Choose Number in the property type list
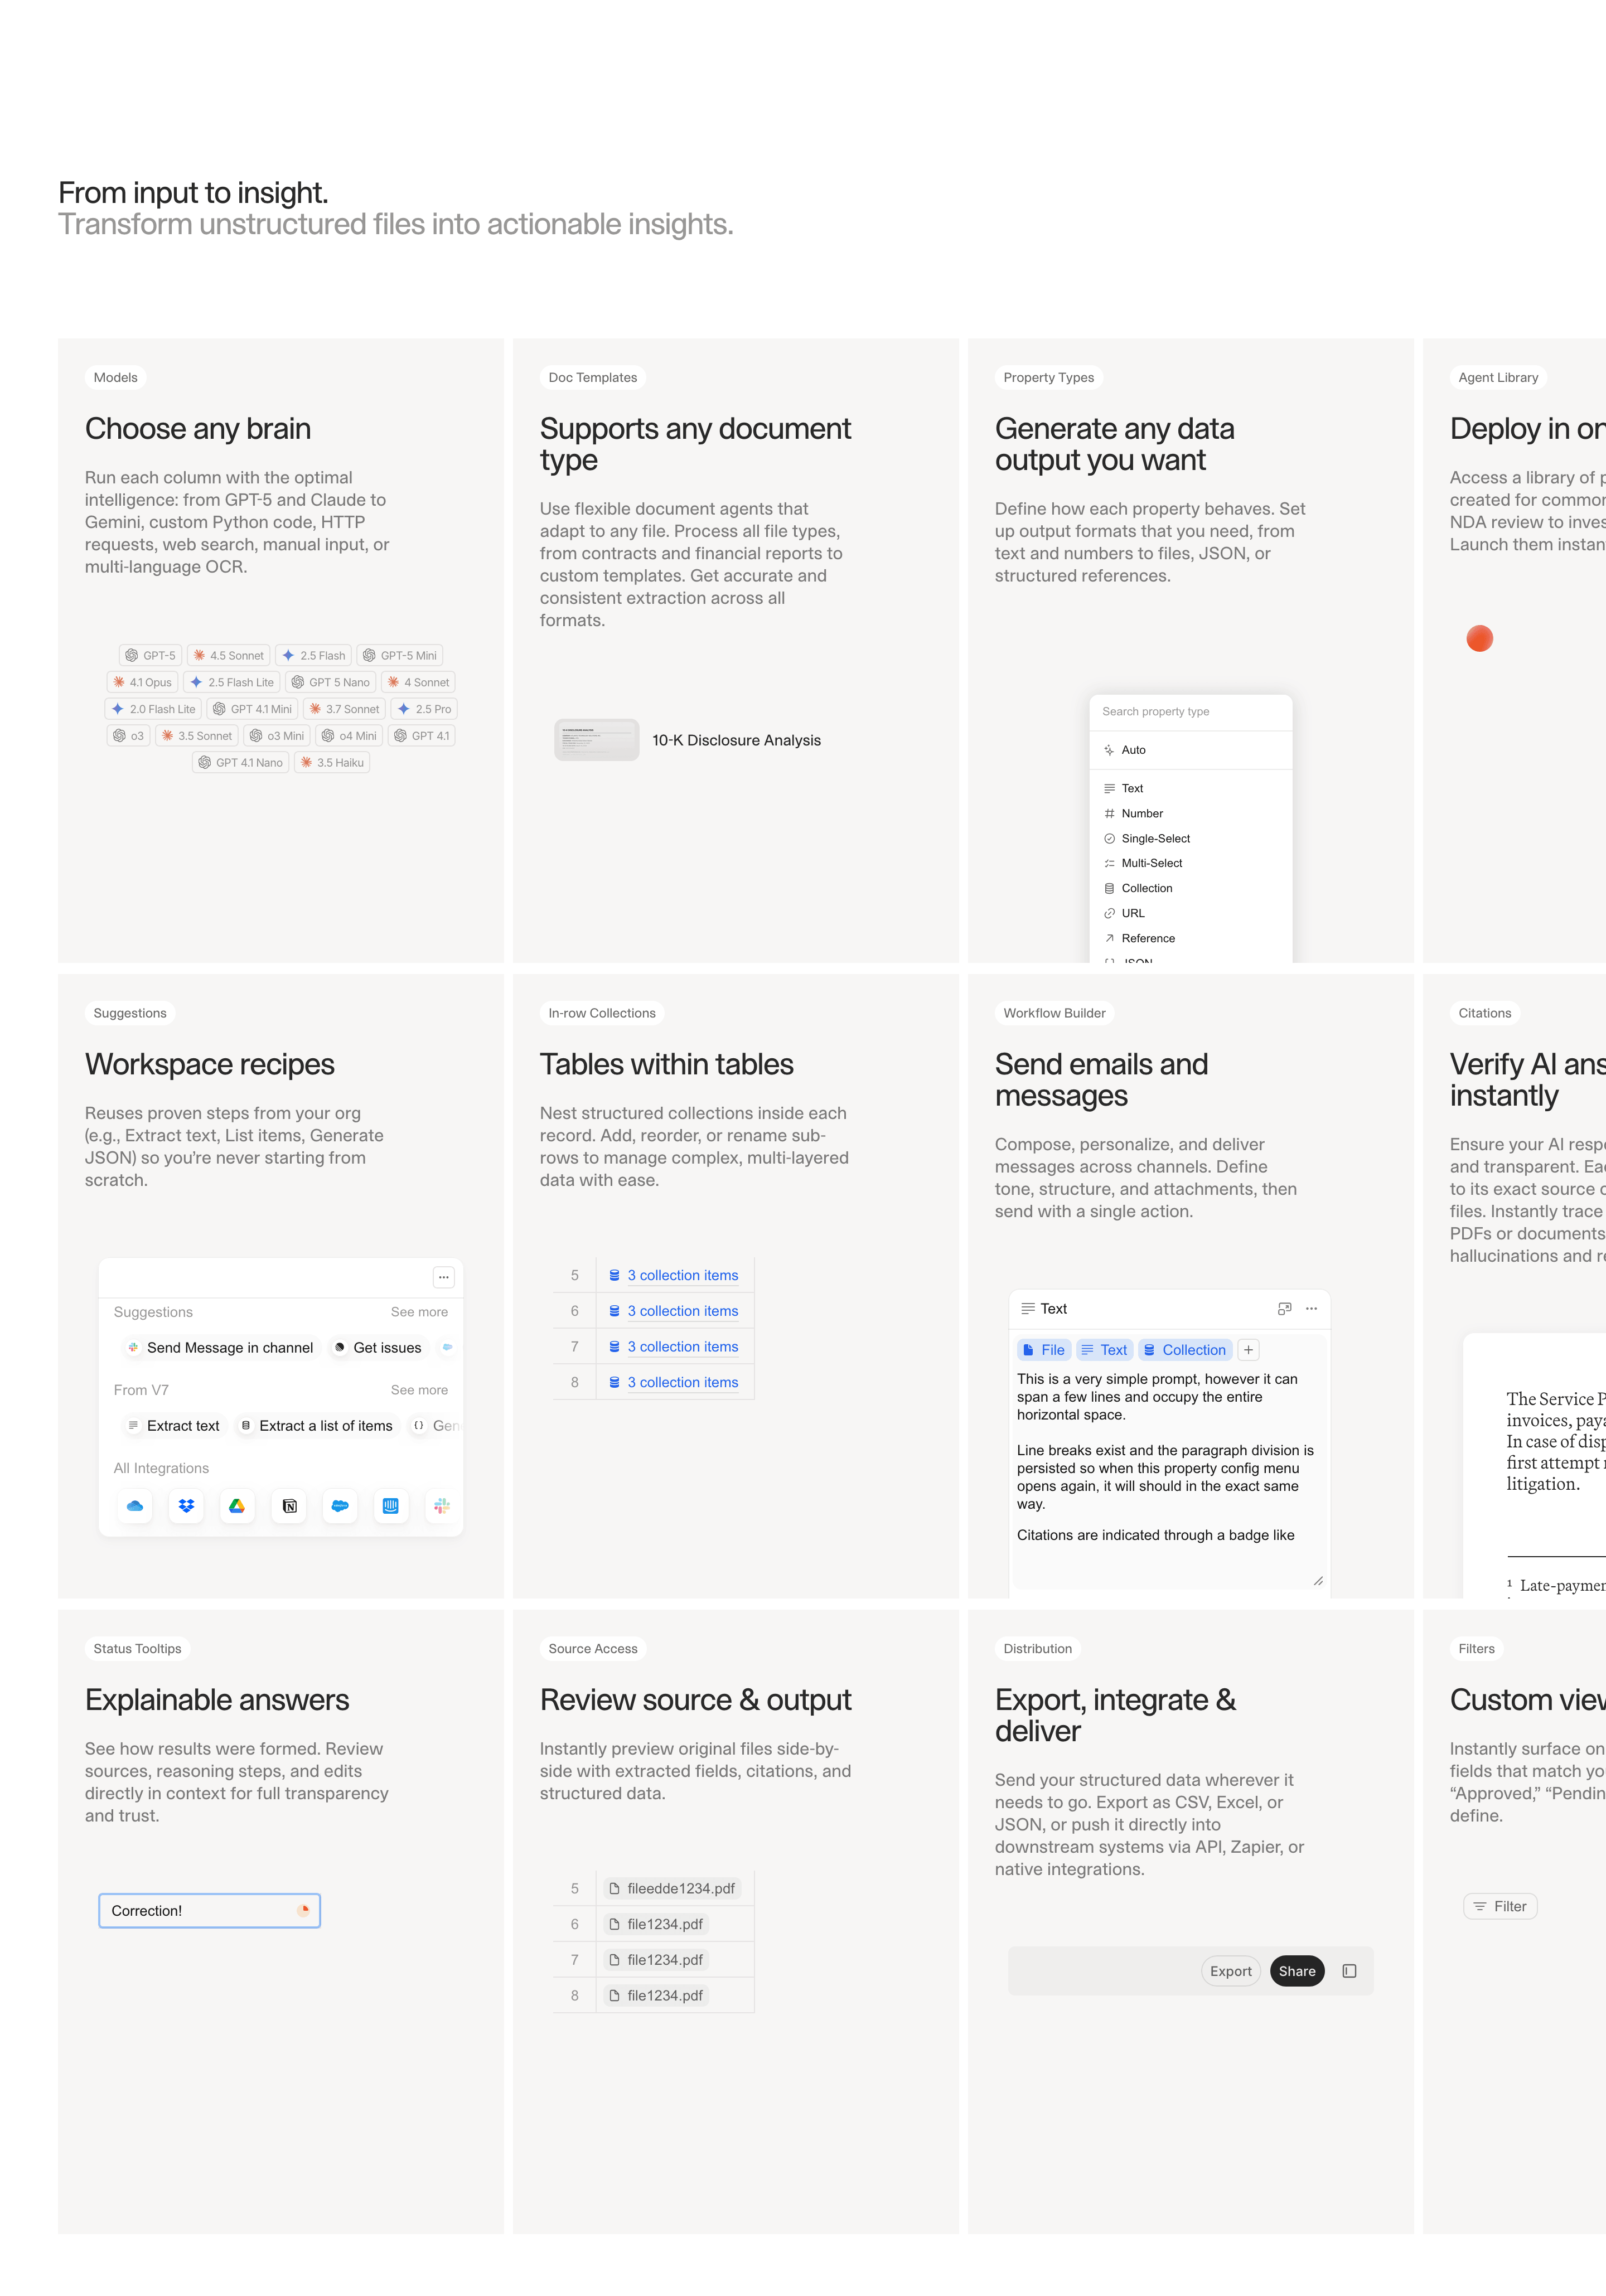 click(x=1190, y=814)
